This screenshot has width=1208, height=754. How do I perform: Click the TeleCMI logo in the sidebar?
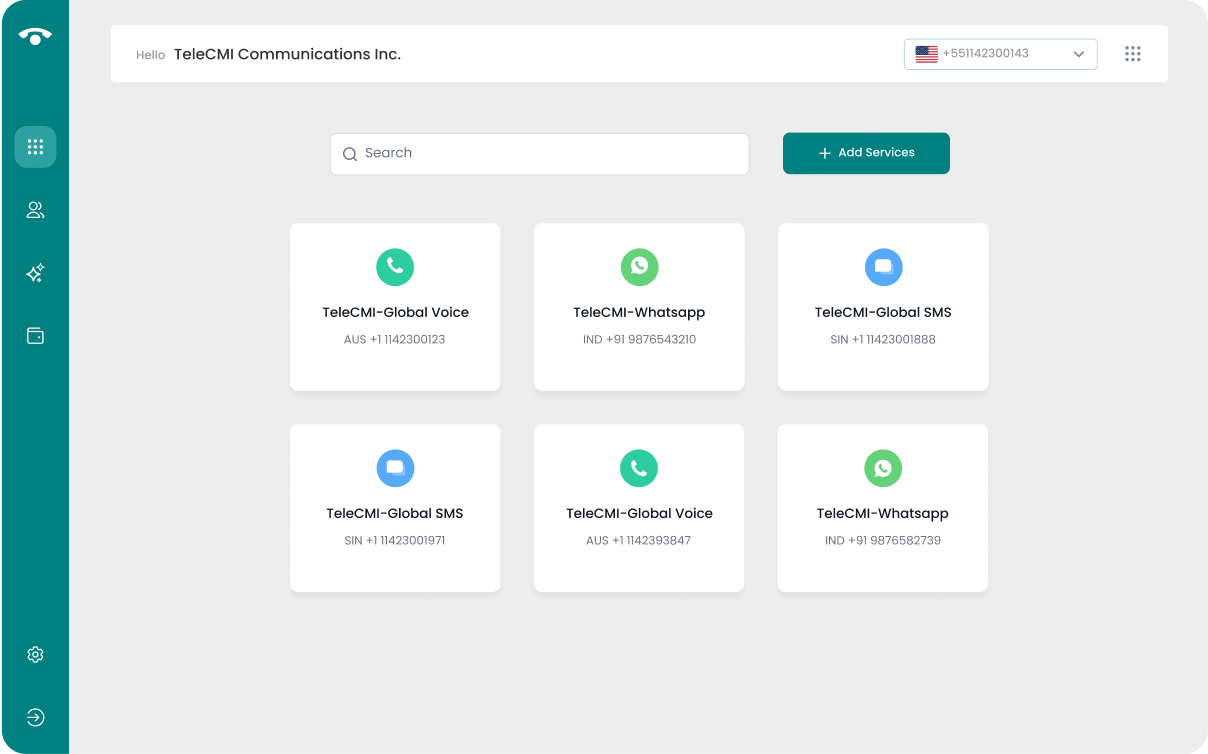pos(35,34)
